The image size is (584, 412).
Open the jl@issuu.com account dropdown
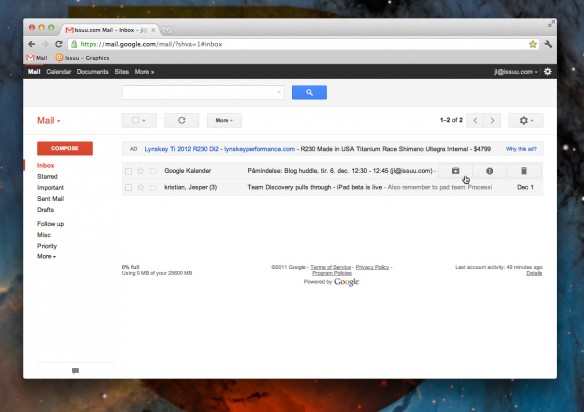point(516,72)
